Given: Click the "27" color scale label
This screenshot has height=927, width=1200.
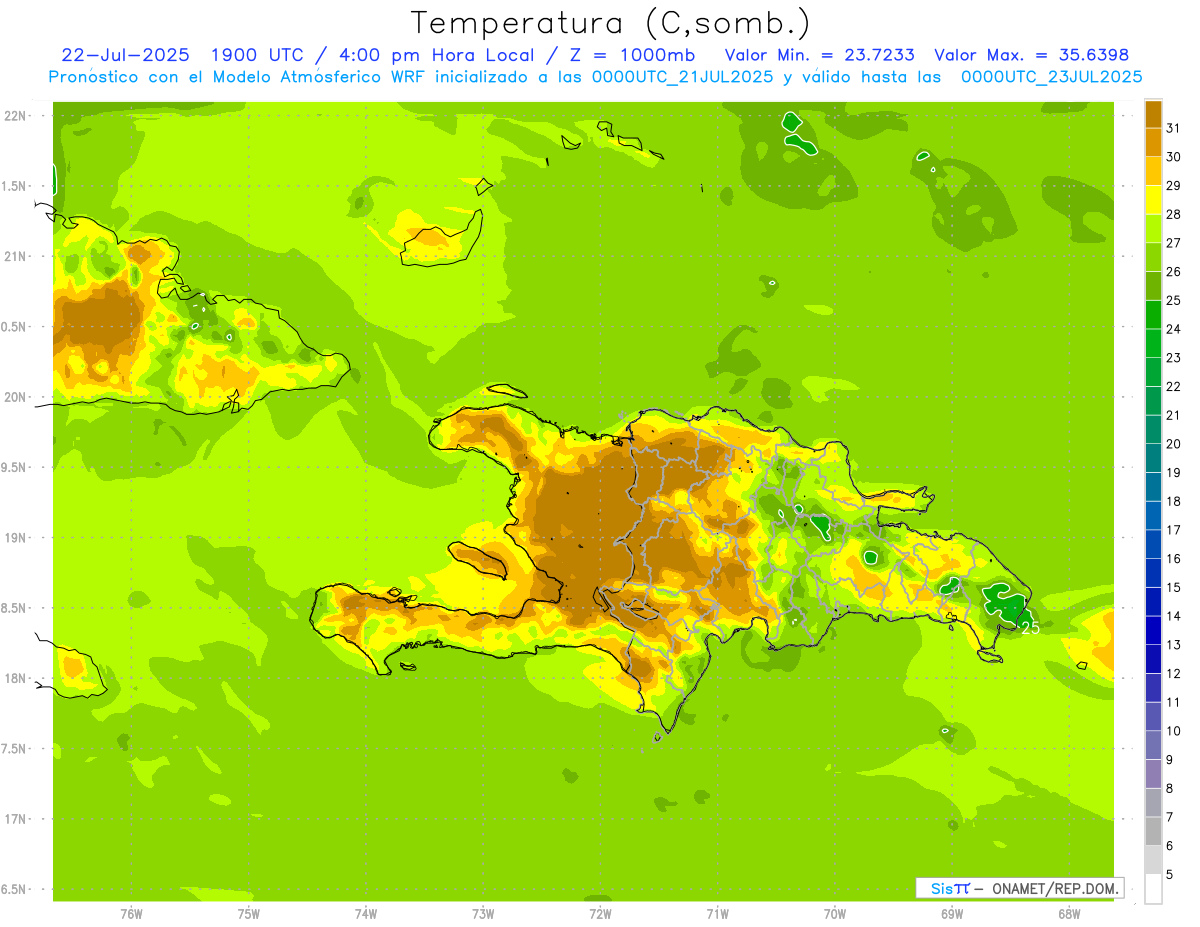Looking at the screenshot, I should pos(1174,243).
